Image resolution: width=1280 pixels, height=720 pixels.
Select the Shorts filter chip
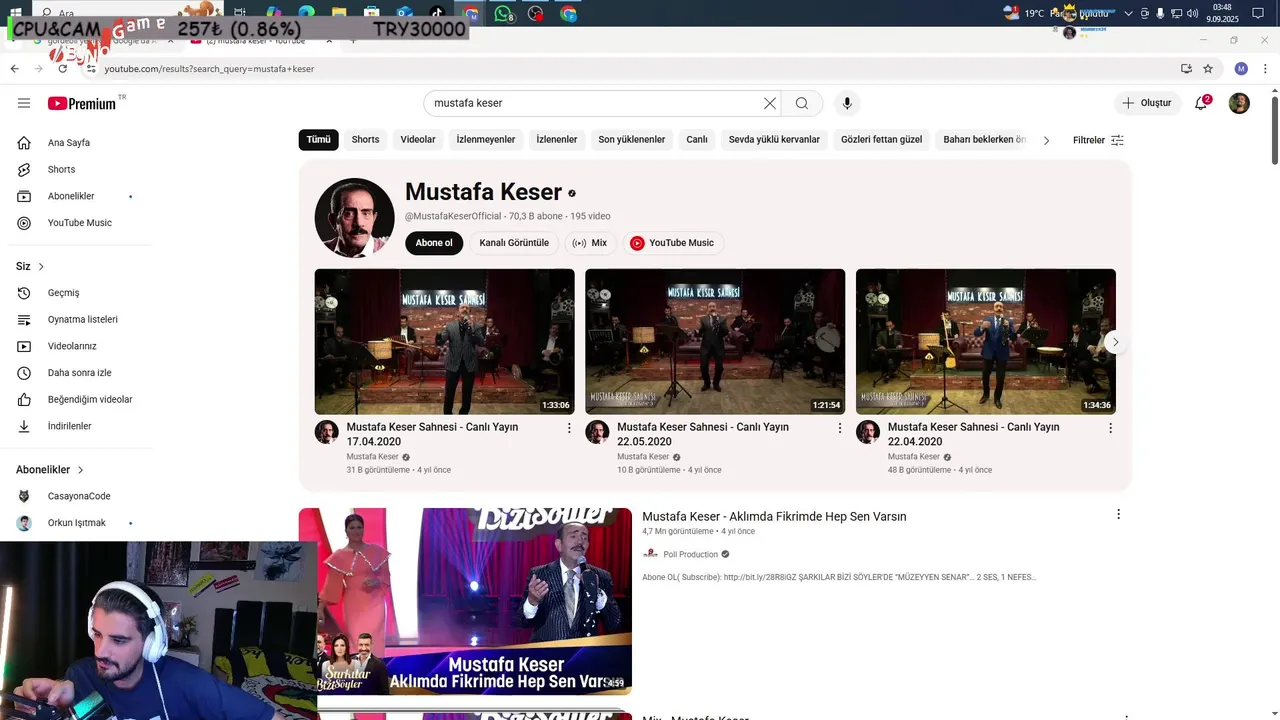[x=365, y=140]
